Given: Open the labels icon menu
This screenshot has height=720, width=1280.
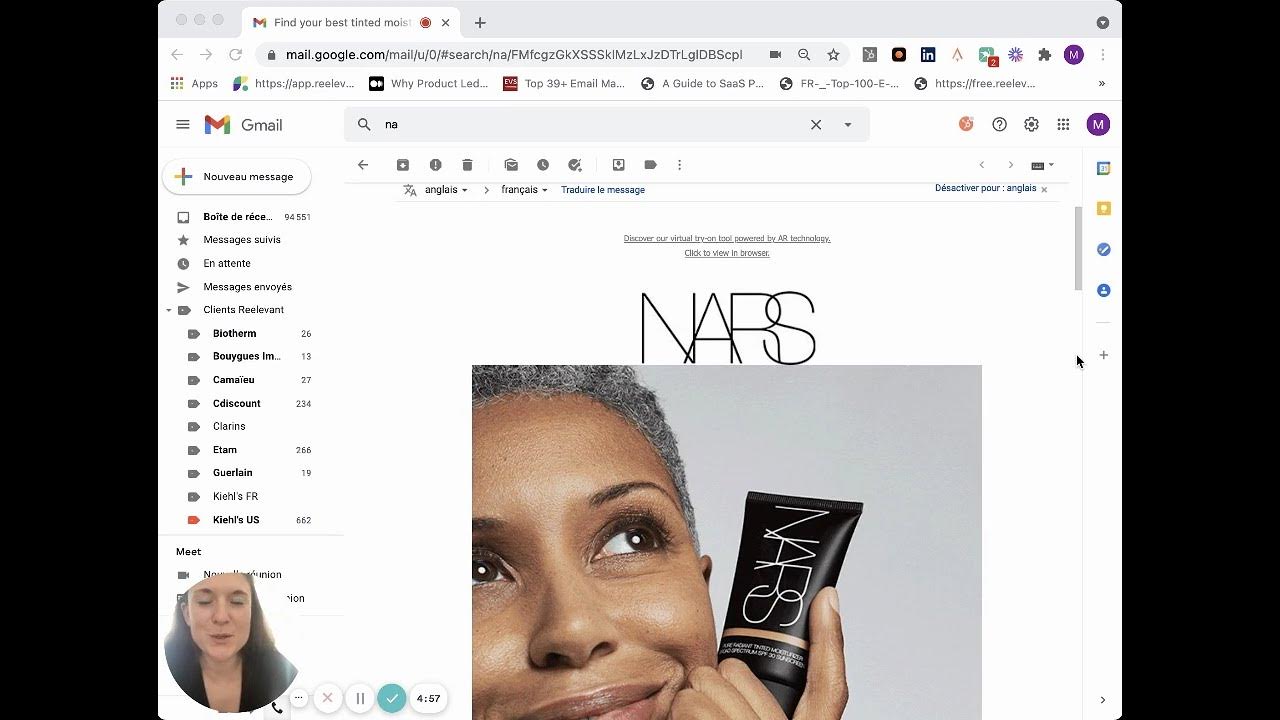Looking at the screenshot, I should pyautogui.click(x=650, y=165).
